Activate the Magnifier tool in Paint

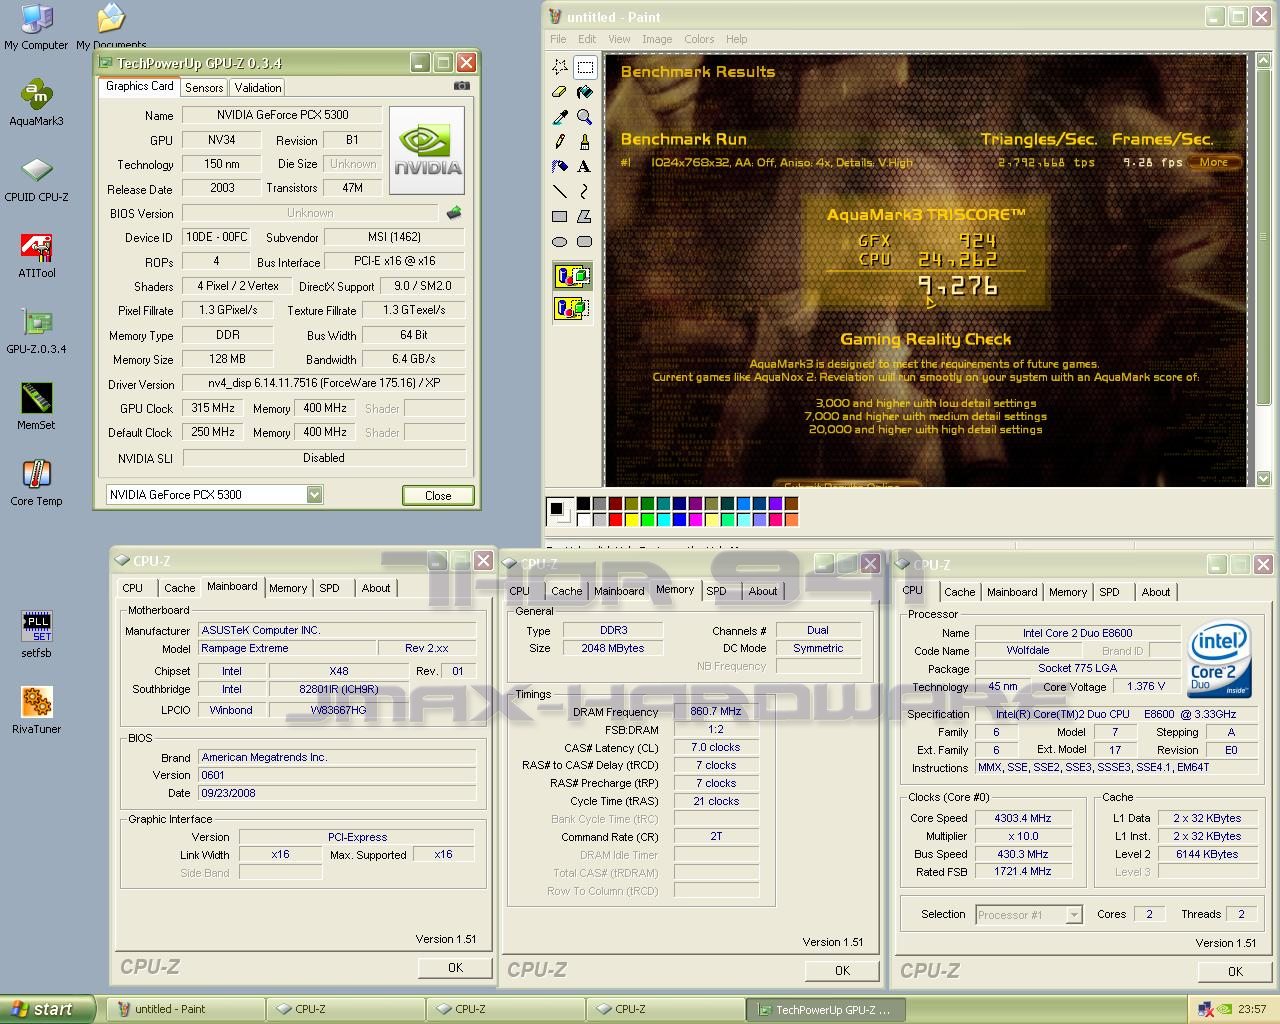pyautogui.click(x=585, y=117)
